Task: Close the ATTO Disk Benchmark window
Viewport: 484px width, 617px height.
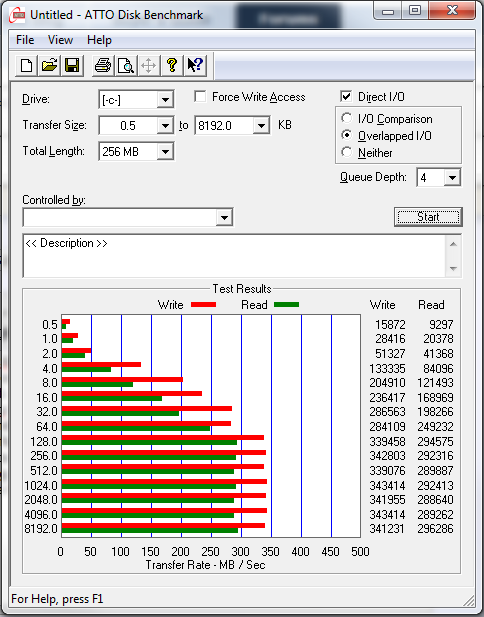Action: point(452,11)
